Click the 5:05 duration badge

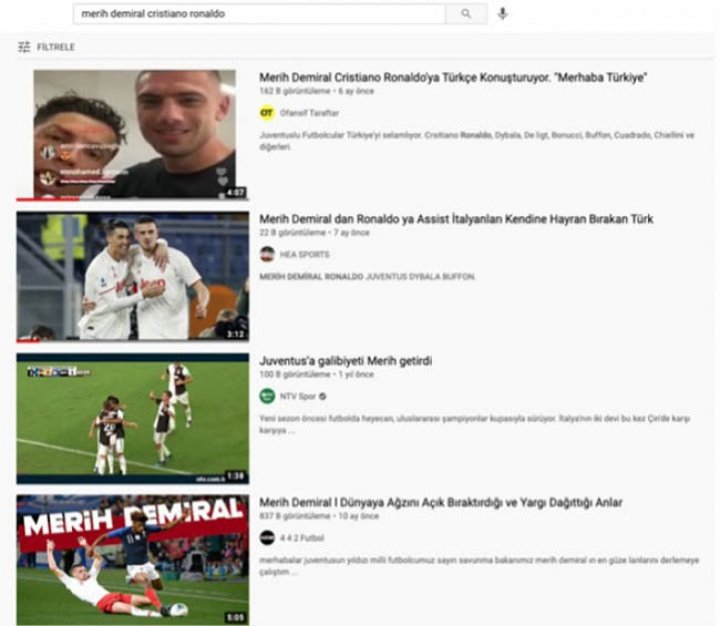(x=236, y=618)
